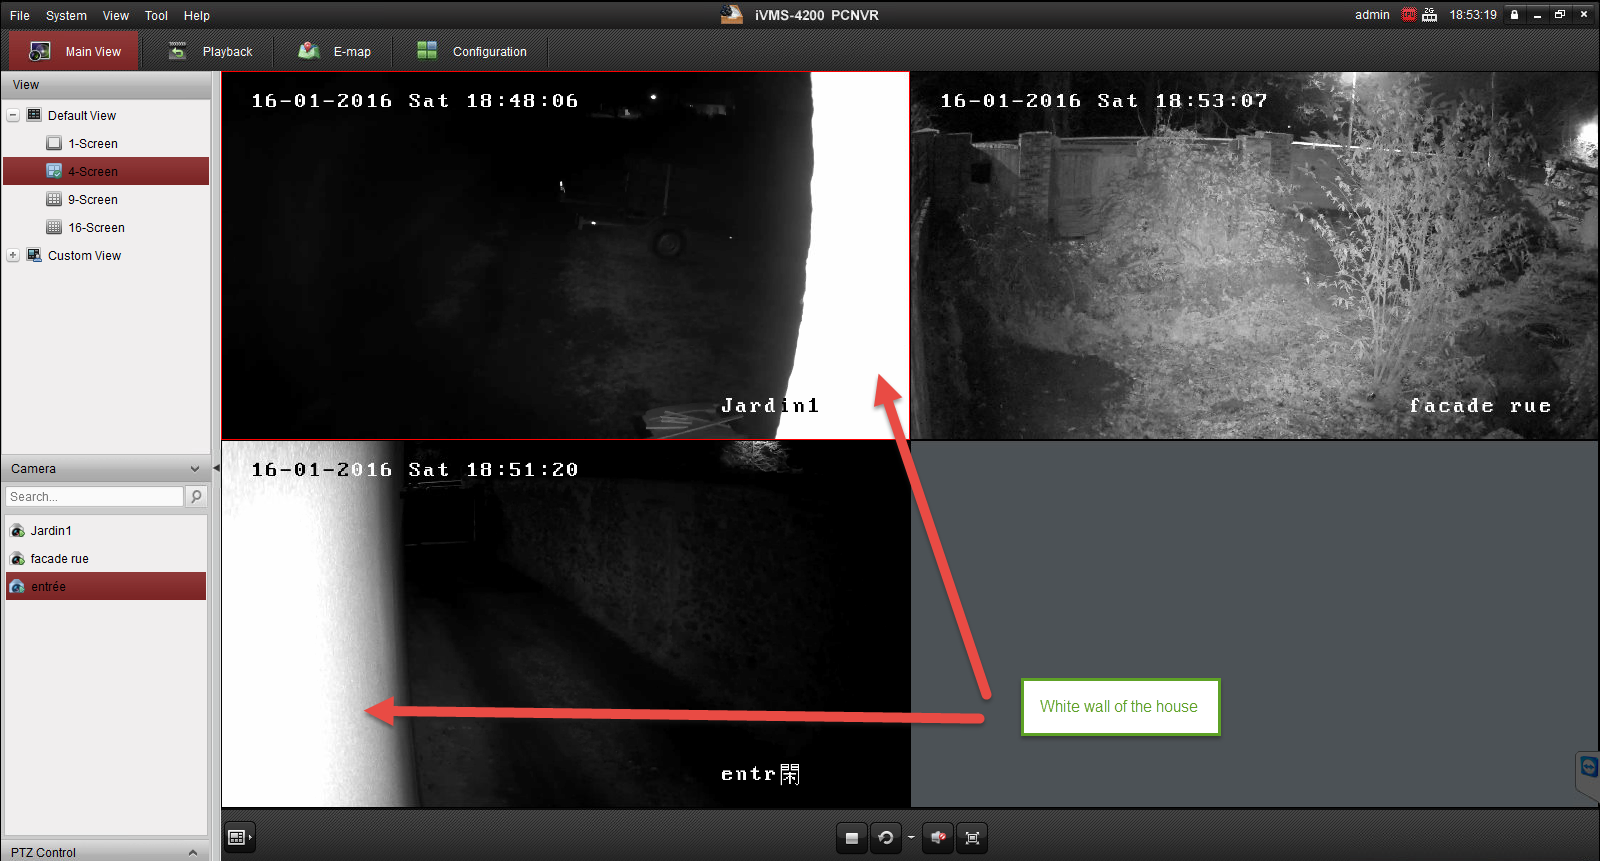
Task: Click the red CPU usage indicator
Action: click(1409, 15)
